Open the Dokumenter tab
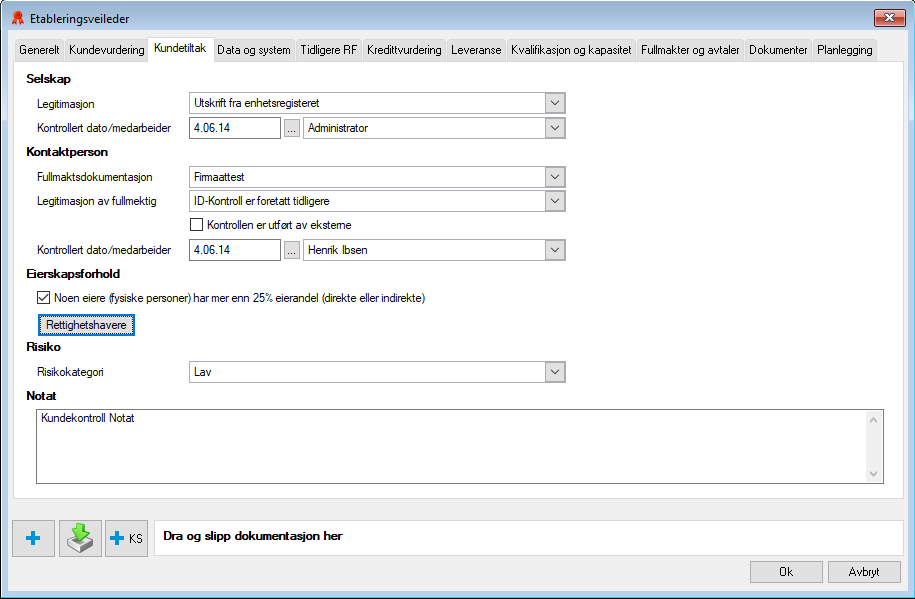 pos(778,50)
